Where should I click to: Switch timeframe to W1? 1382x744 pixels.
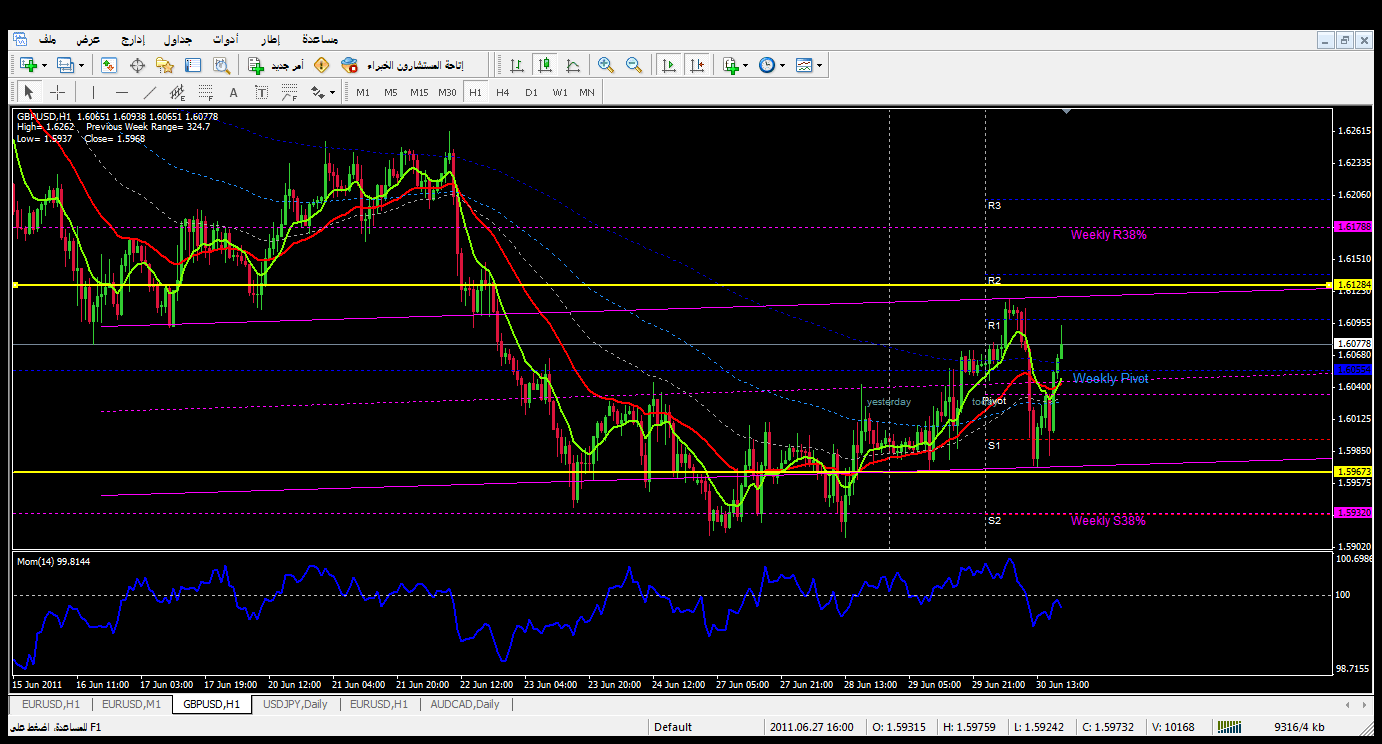559,92
